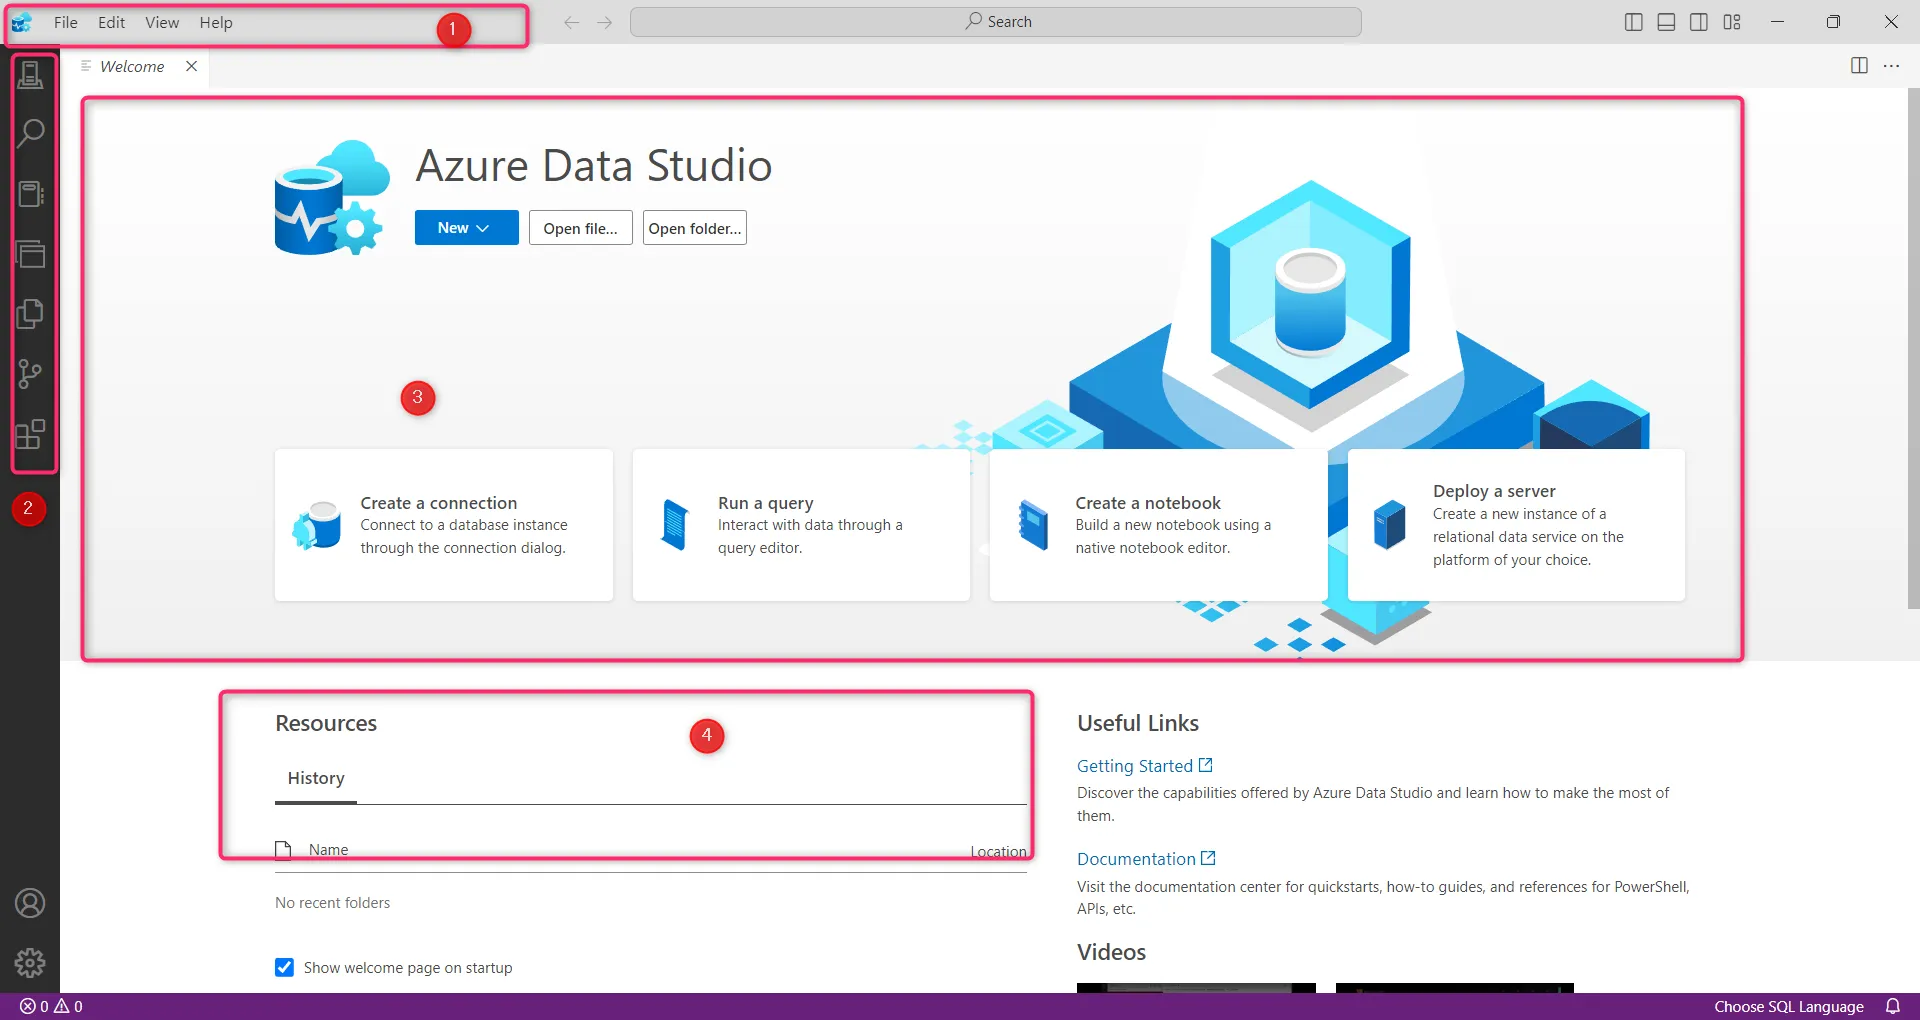Click the Location column header
Screen dimensions: 1920x1020
pyautogui.click(x=998, y=852)
